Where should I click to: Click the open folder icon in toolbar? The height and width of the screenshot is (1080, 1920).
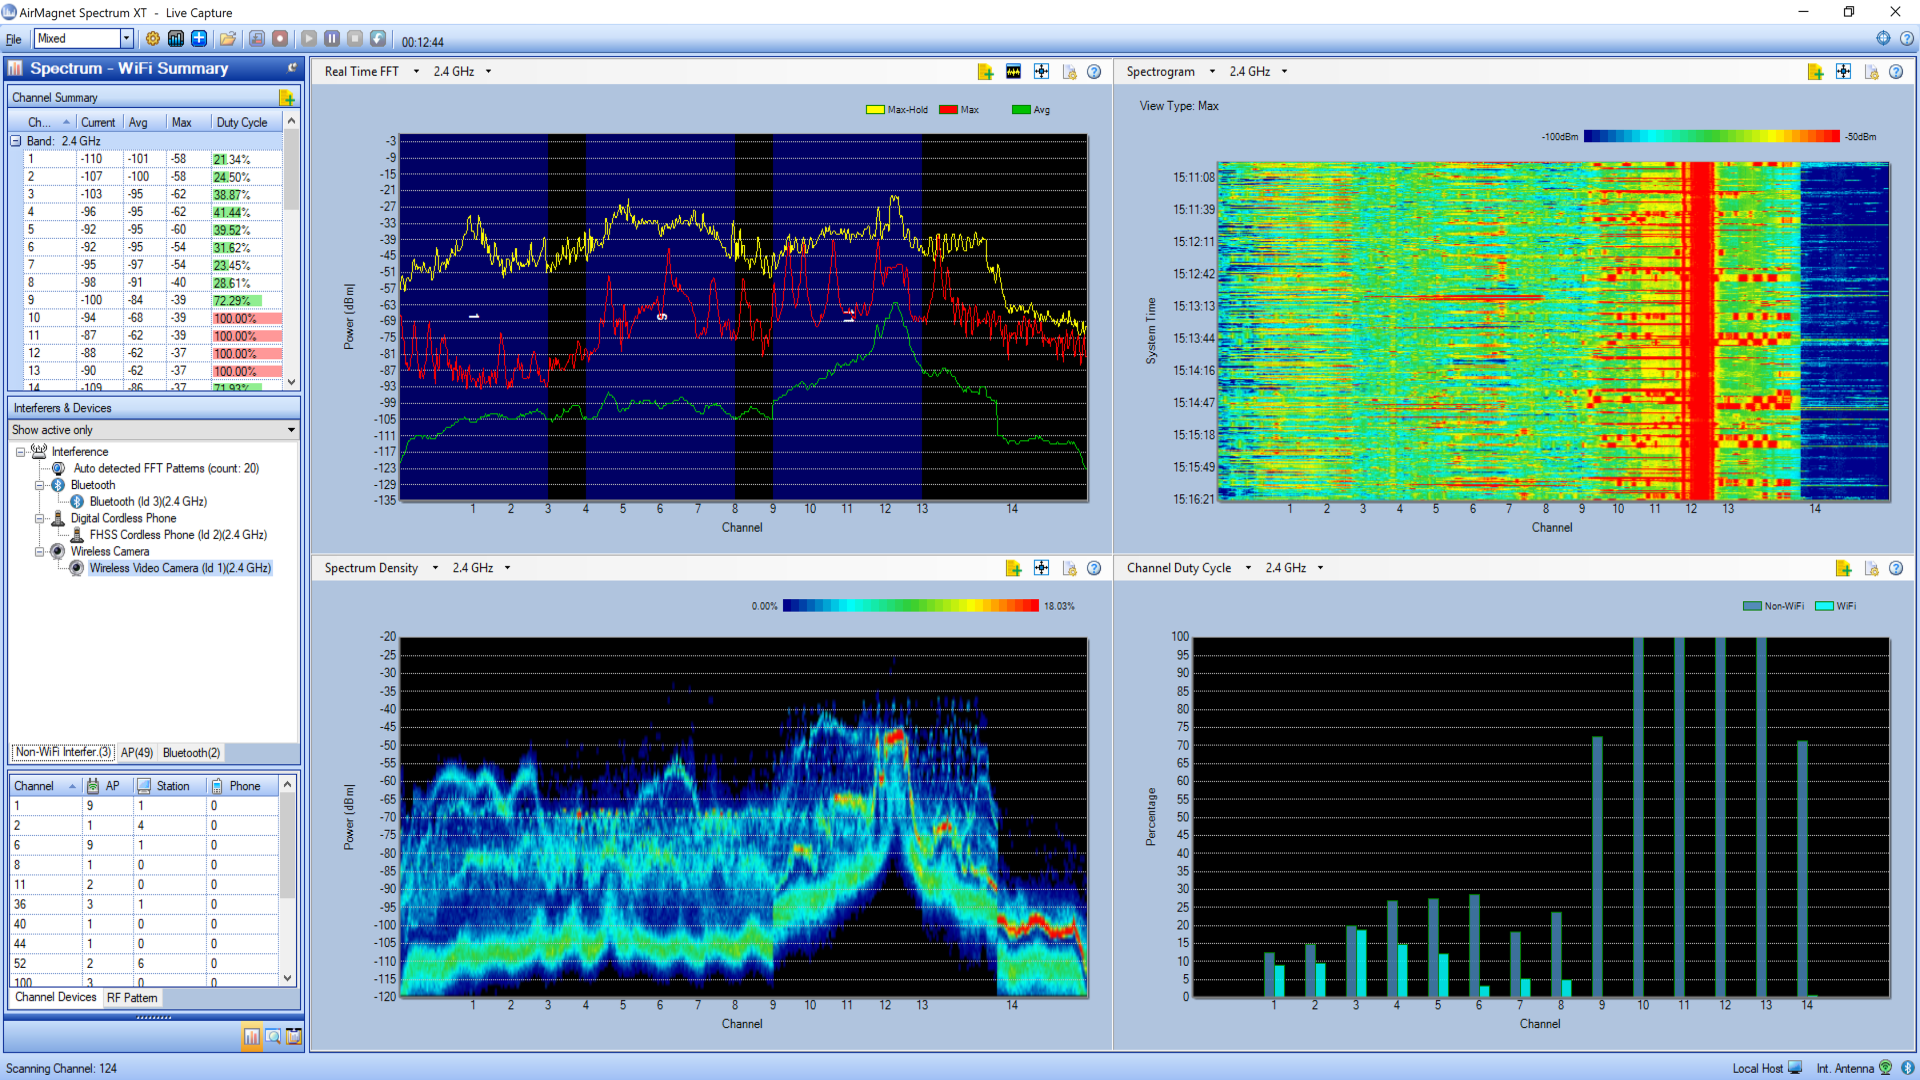(228, 39)
